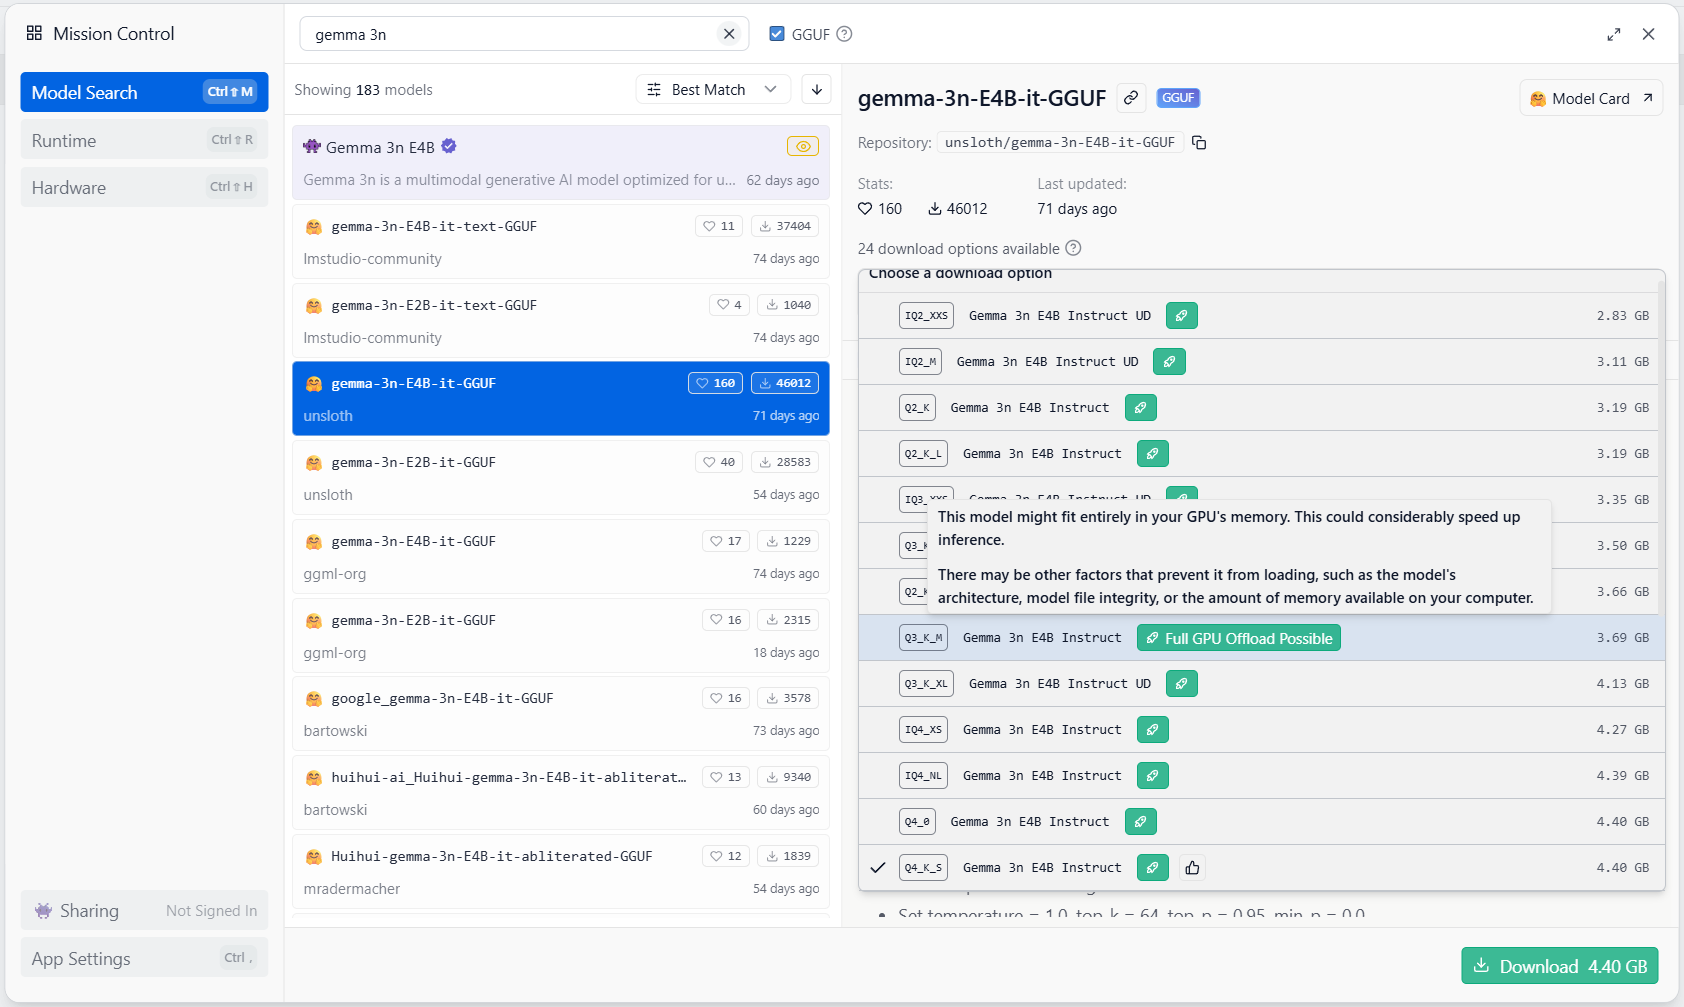Copy the unsloth repository name
1684x1007 pixels.
click(x=1199, y=143)
